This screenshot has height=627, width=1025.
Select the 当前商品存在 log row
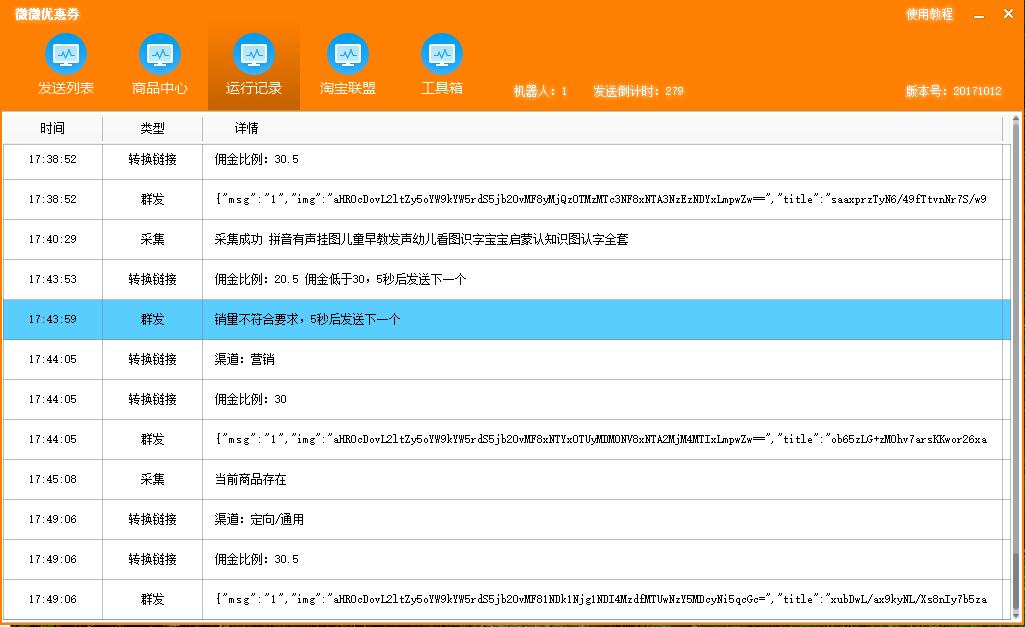[400, 479]
